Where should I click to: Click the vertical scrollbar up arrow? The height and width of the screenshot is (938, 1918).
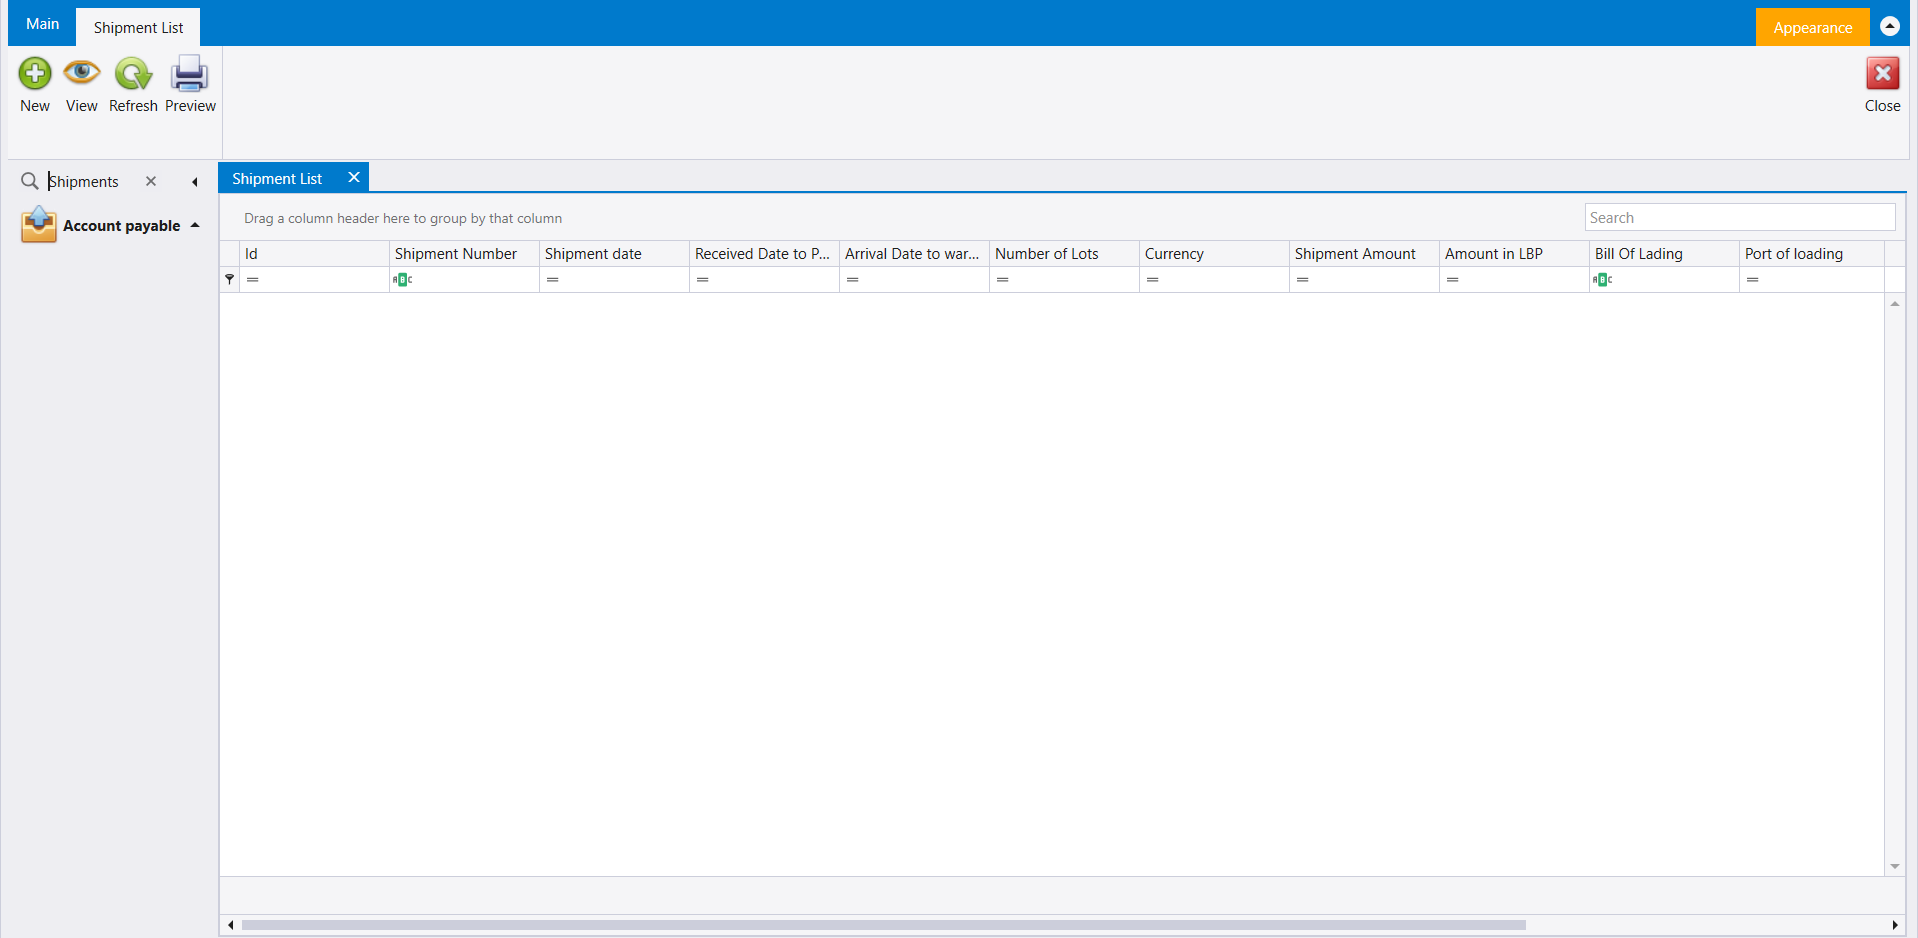click(1895, 304)
